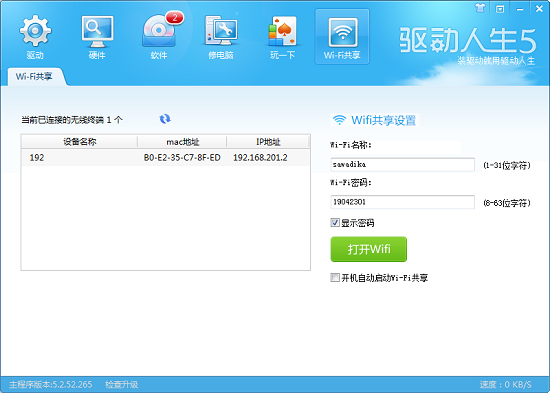Click the mac地址 column header
Image resolution: width=550 pixels, height=393 pixels.
(x=182, y=142)
